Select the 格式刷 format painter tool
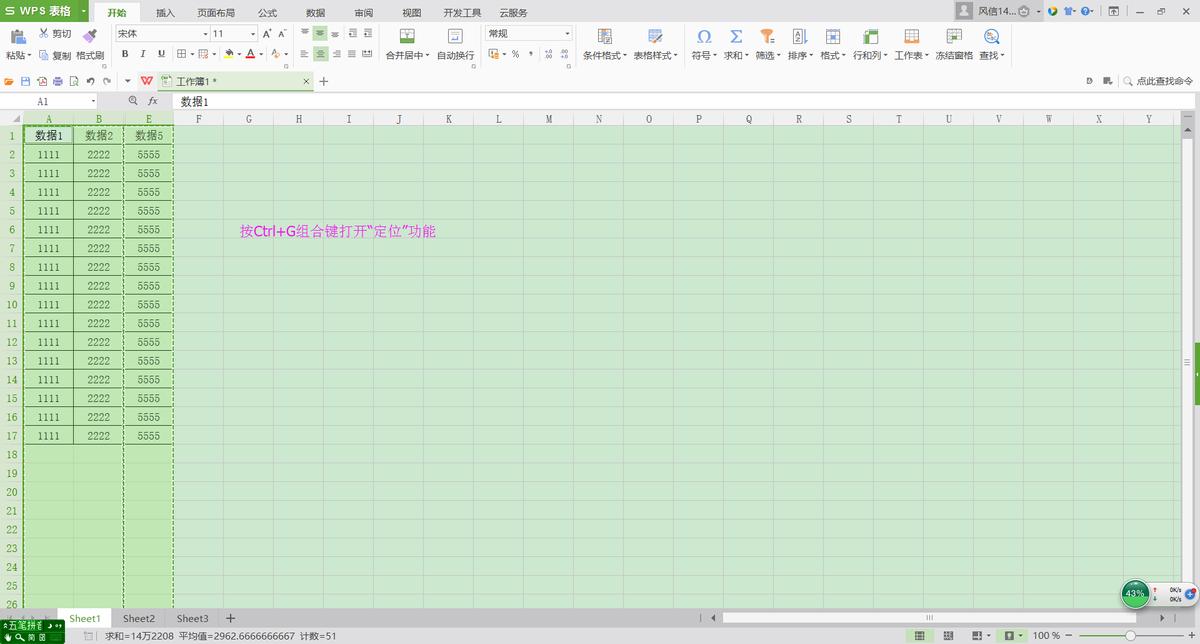This screenshot has width=1200, height=644. (x=88, y=55)
